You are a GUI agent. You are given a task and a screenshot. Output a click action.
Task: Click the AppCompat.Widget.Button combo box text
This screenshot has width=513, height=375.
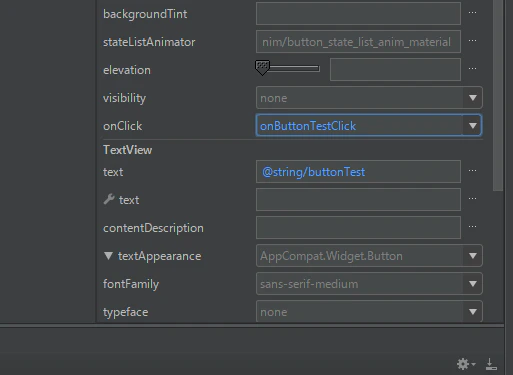coord(331,256)
